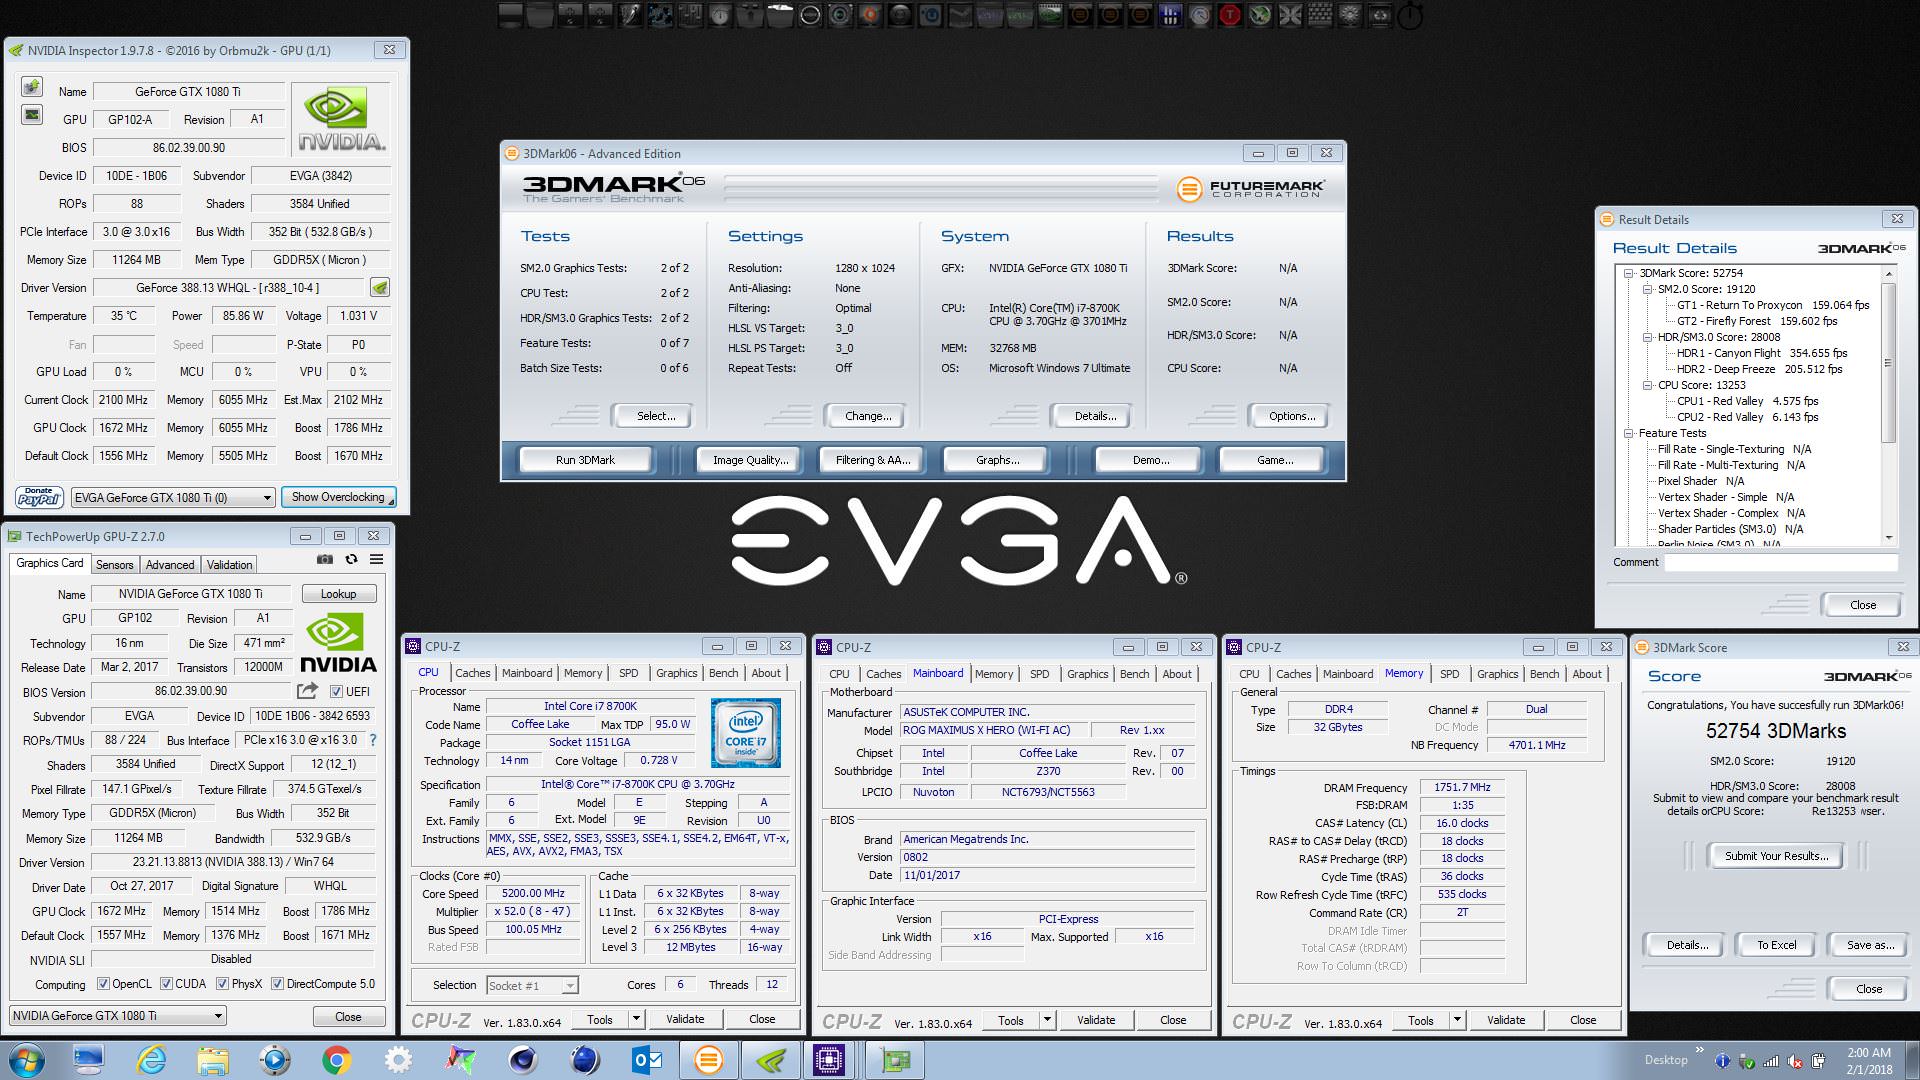Open Cinema 4D sphere icon on taskbar

[x=522, y=1060]
